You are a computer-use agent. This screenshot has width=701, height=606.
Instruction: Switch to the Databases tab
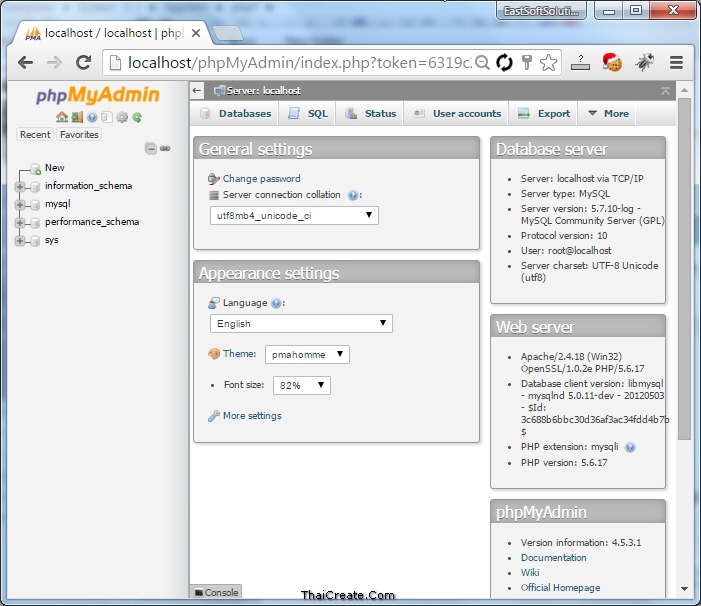236,114
